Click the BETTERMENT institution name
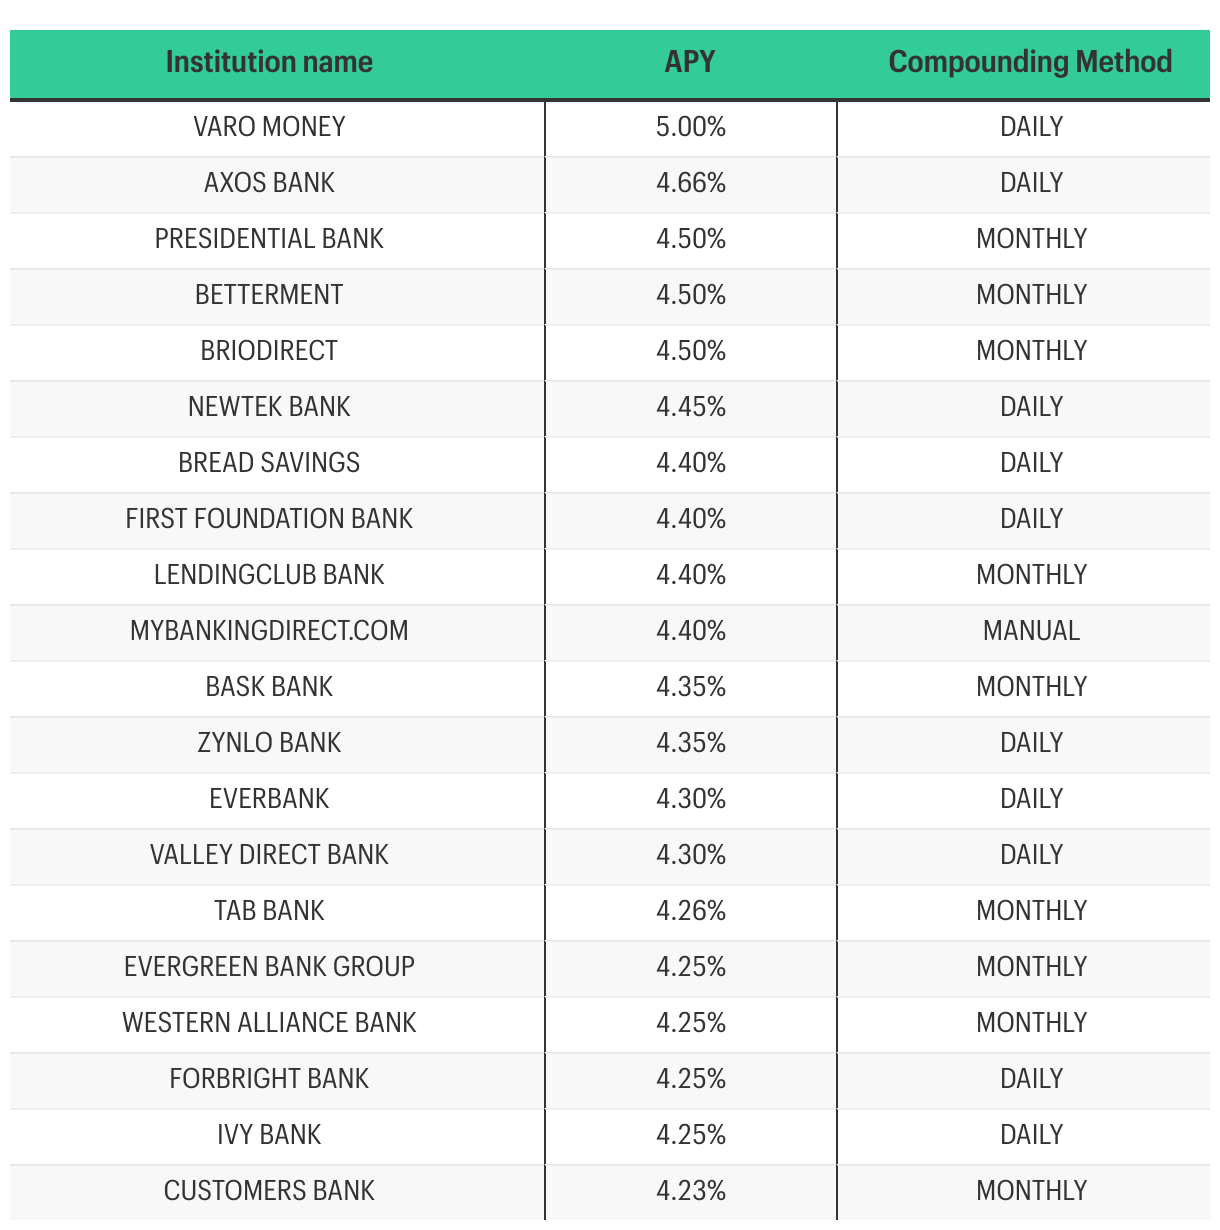This screenshot has width=1220, height=1230. [269, 295]
